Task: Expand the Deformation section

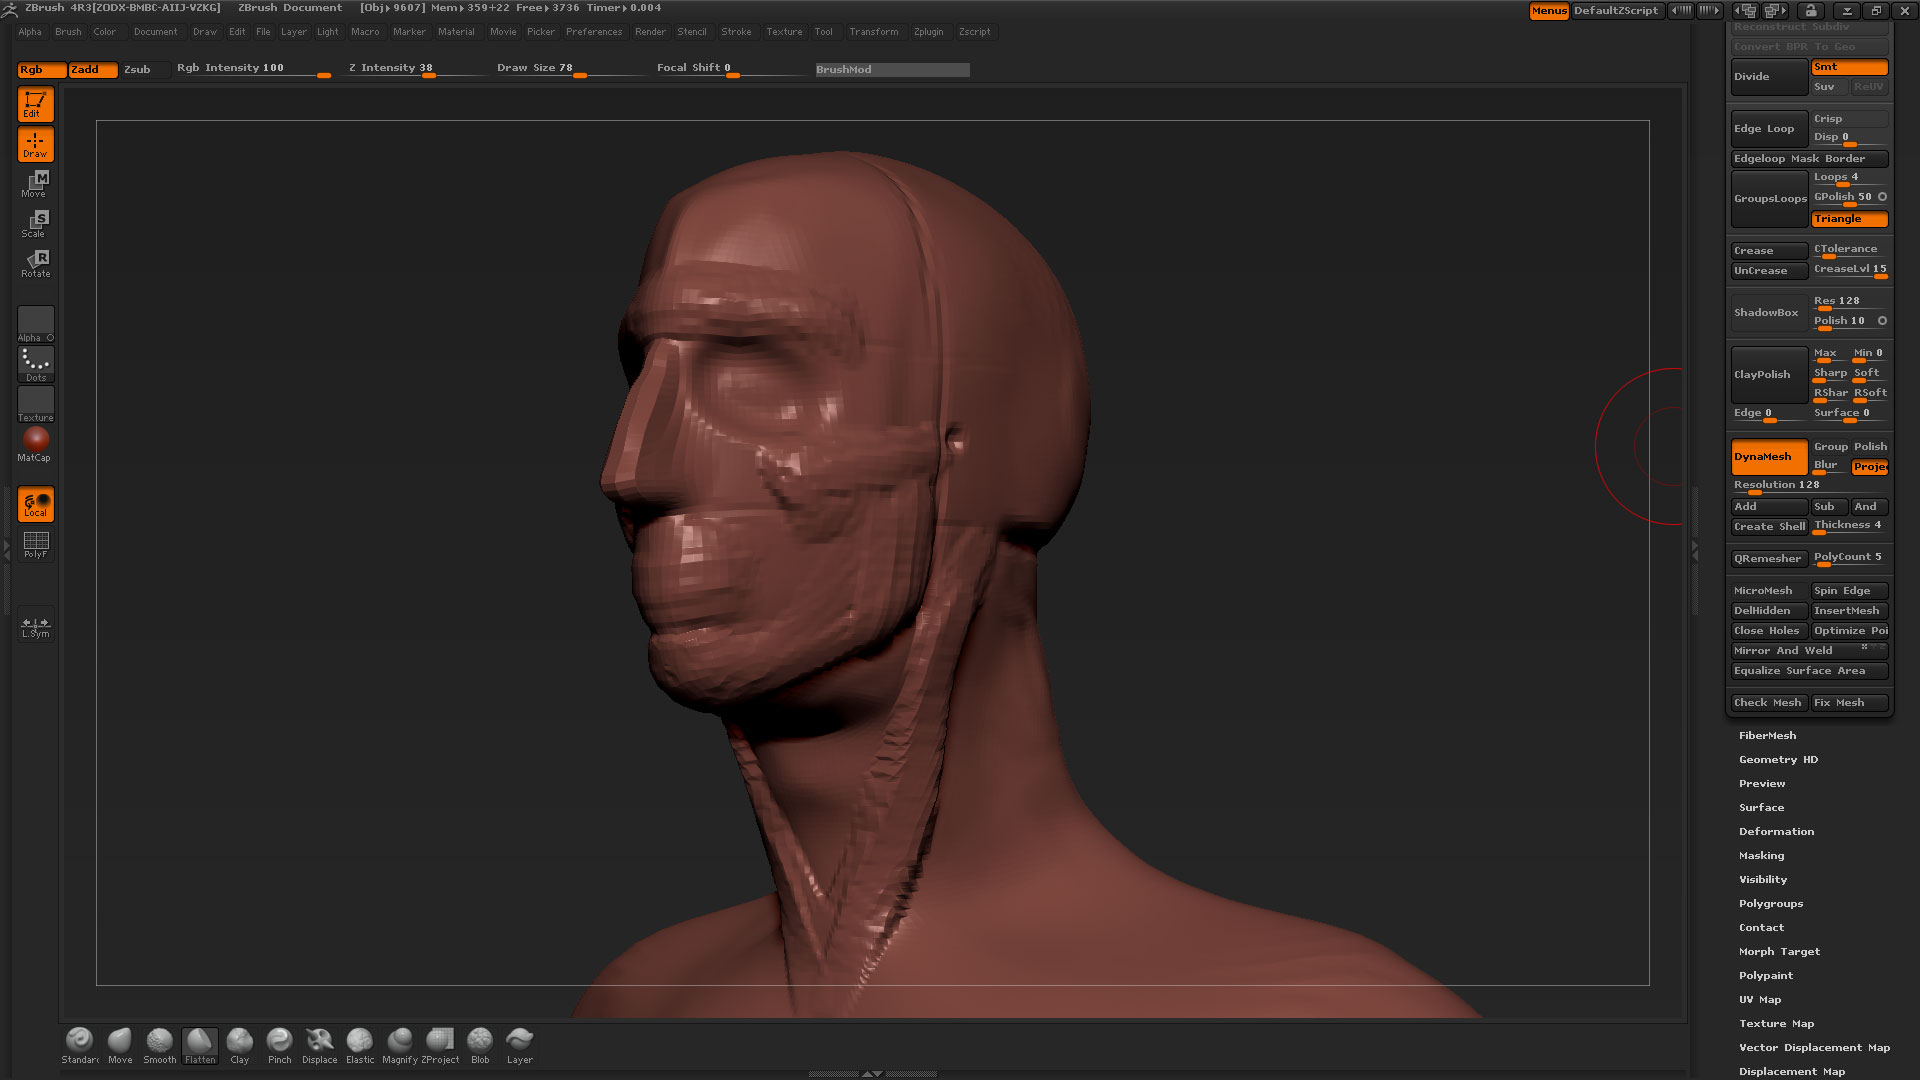Action: [x=1775, y=832]
